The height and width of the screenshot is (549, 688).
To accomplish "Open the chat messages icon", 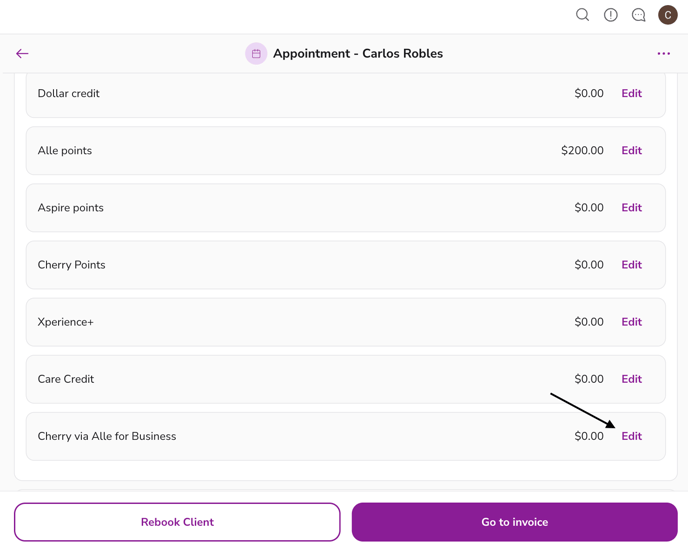I will [x=638, y=15].
